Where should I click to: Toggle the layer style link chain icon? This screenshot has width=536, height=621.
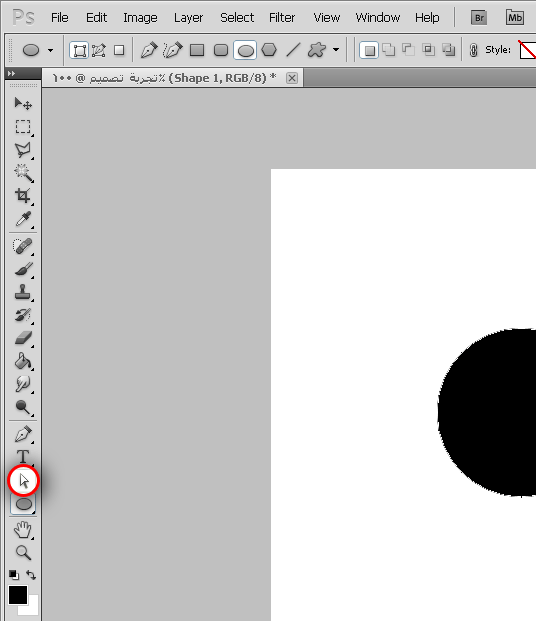(473, 50)
